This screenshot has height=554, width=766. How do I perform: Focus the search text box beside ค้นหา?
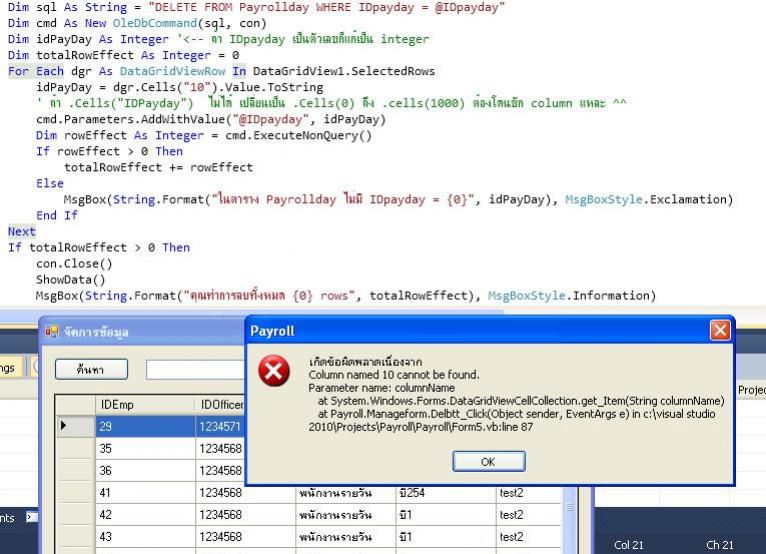click(x=195, y=370)
